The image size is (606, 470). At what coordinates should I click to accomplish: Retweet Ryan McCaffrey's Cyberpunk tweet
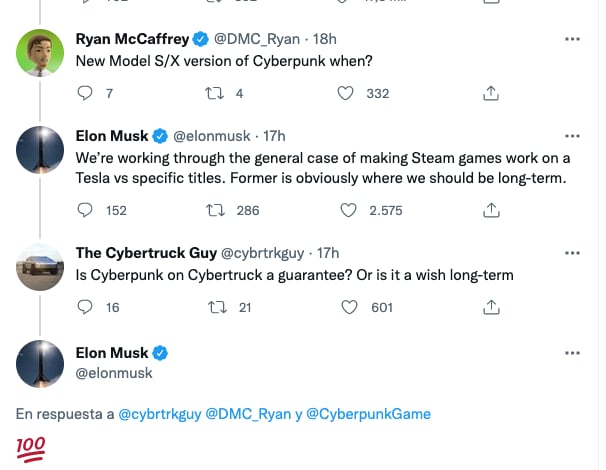point(213,94)
